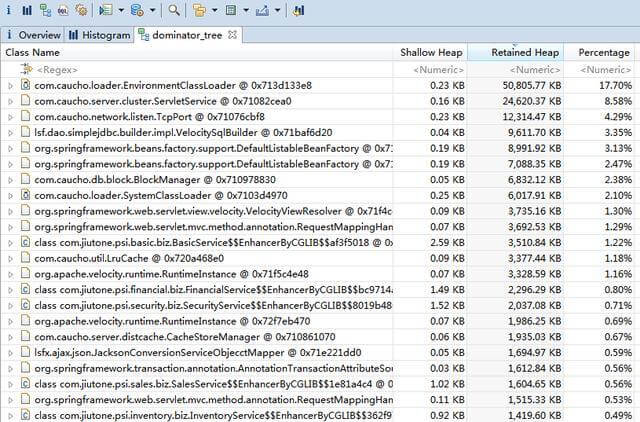Click the regex filter icon in the first row
The height and width of the screenshot is (422, 640).
pos(26,69)
